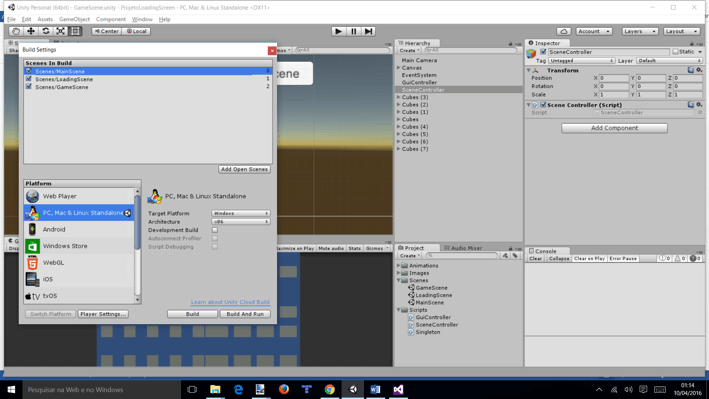Open Target Platform dropdown
709x399 pixels.
(x=241, y=213)
